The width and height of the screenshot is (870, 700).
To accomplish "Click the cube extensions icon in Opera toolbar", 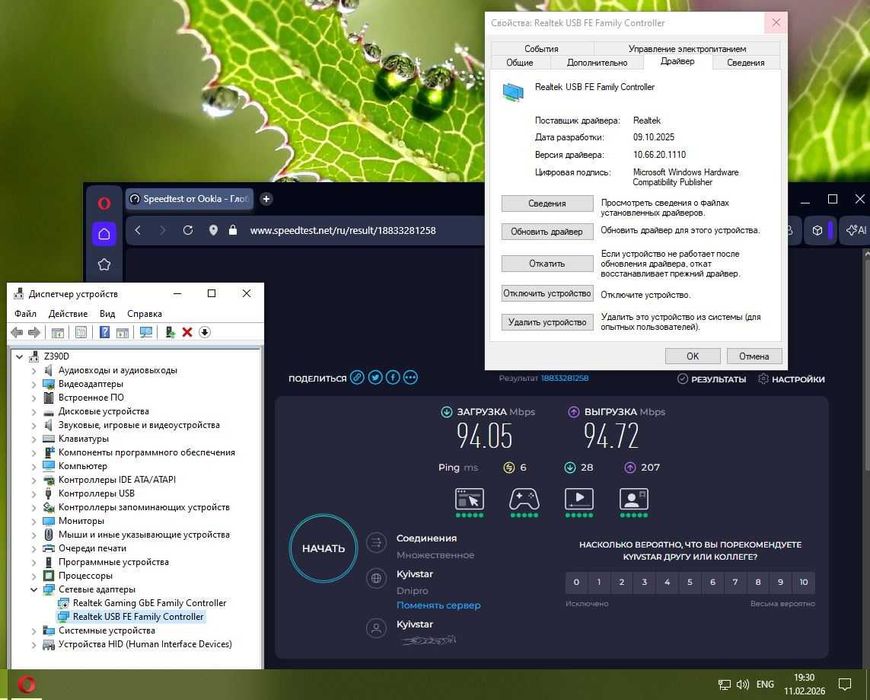I will point(817,230).
